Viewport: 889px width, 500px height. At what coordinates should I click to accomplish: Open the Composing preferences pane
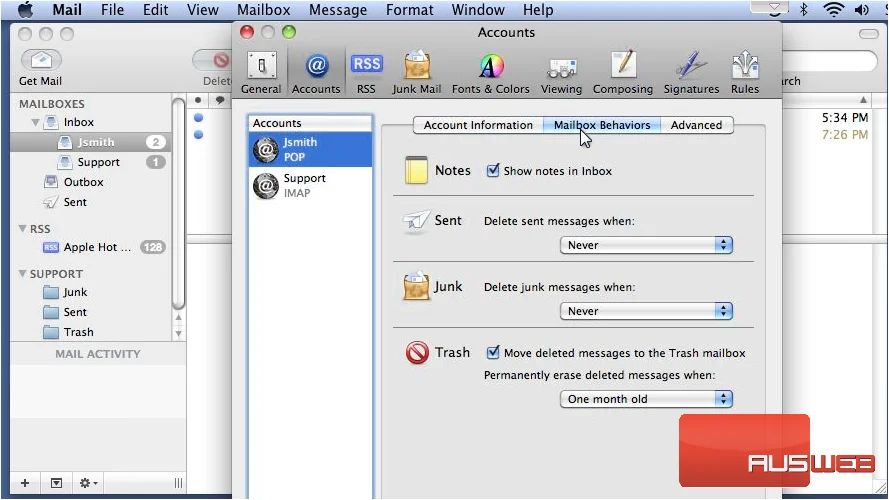coord(623,73)
